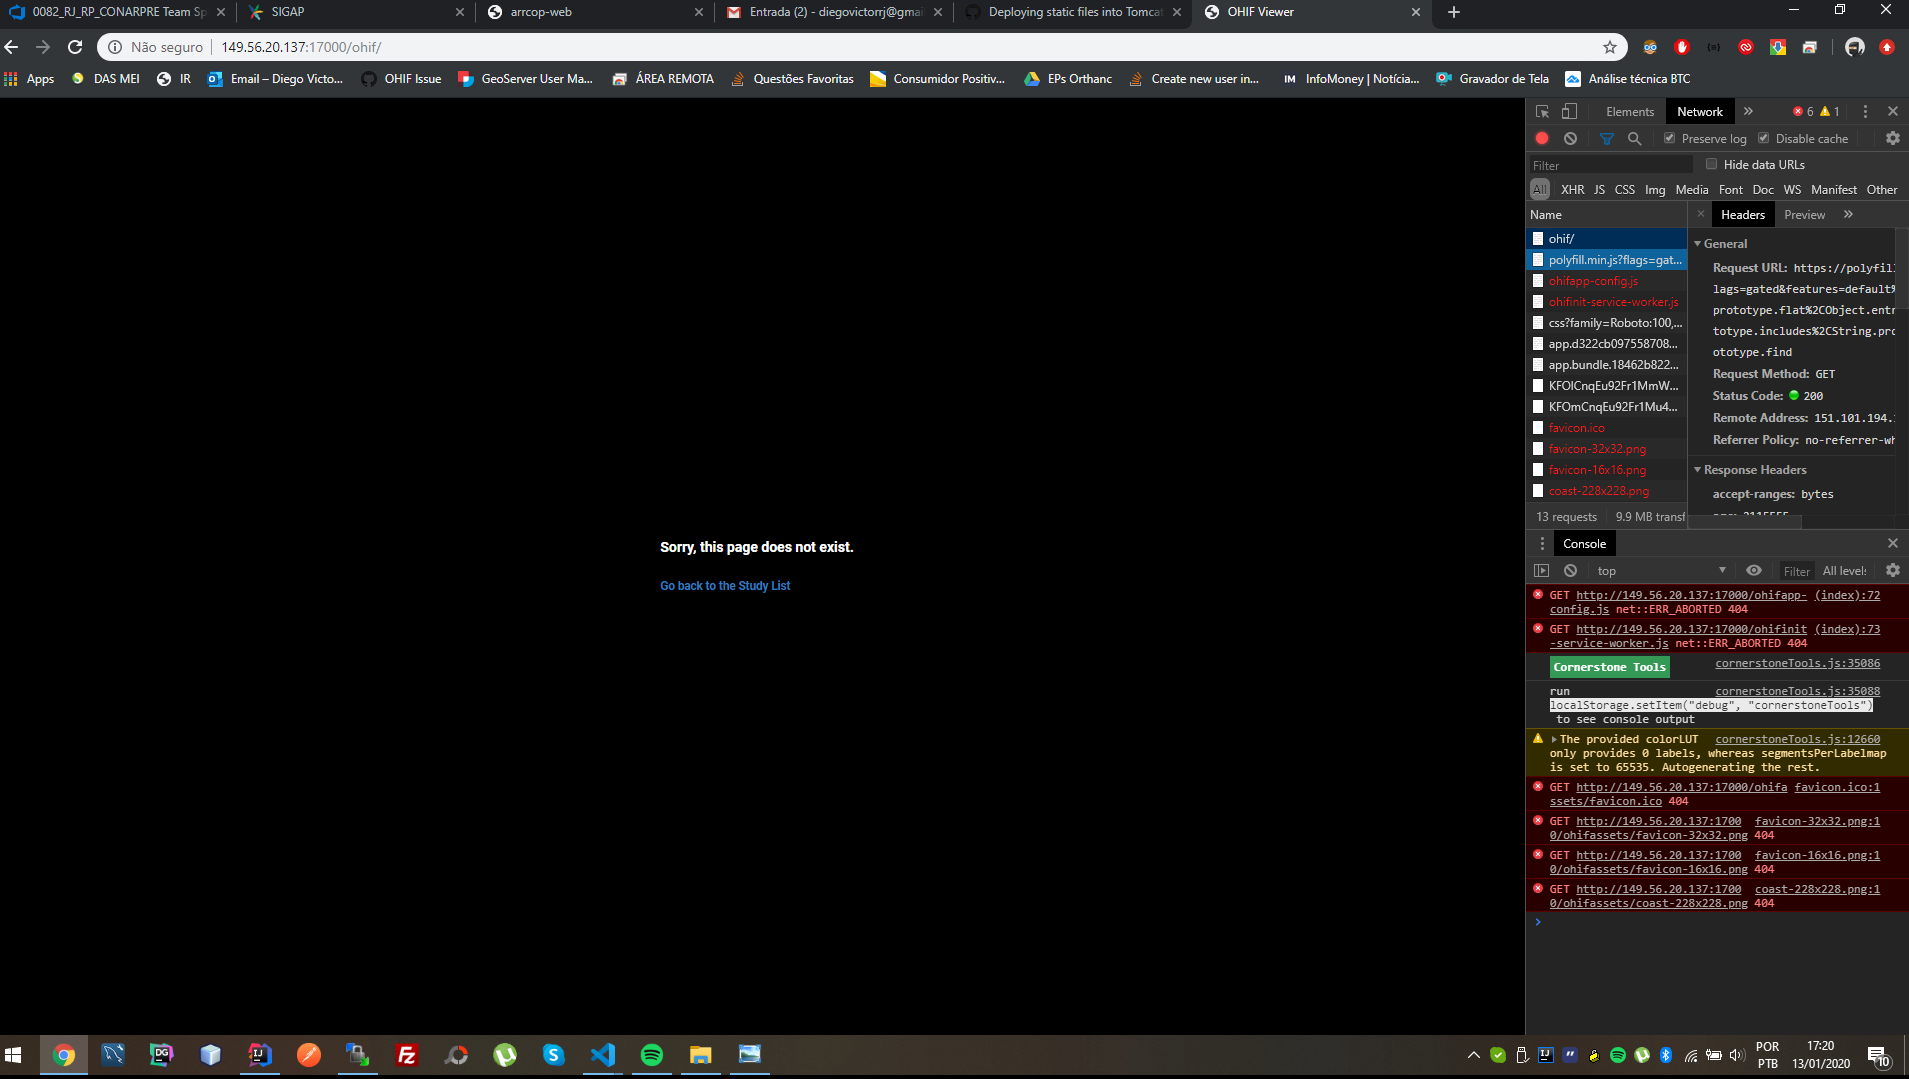Clear the console output
This screenshot has width=1909, height=1079.
click(1570, 570)
